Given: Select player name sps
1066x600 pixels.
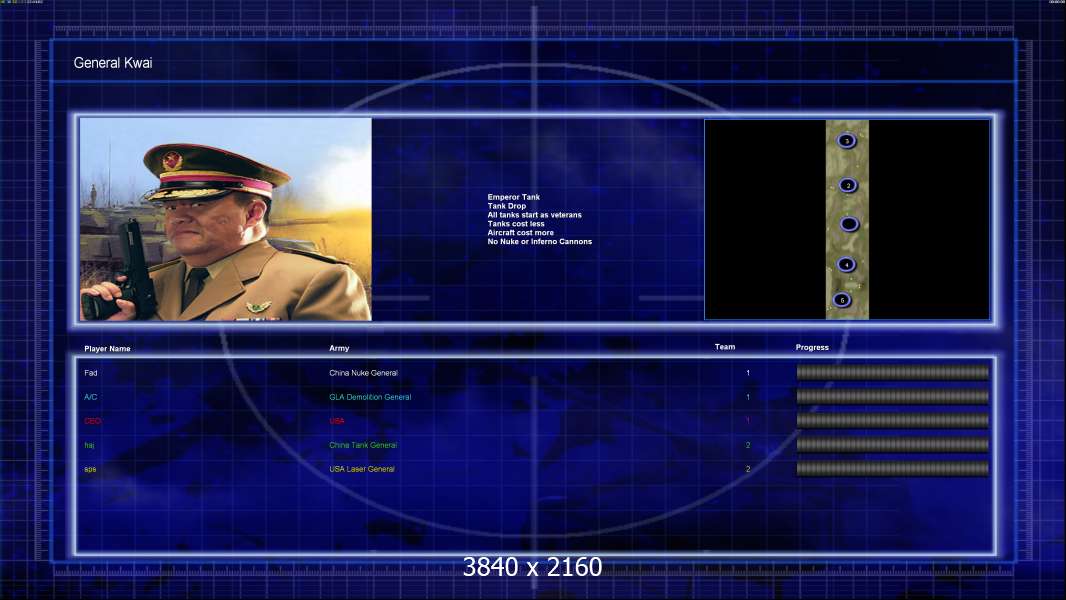Looking at the screenshot, I should (x=90, y=469).
